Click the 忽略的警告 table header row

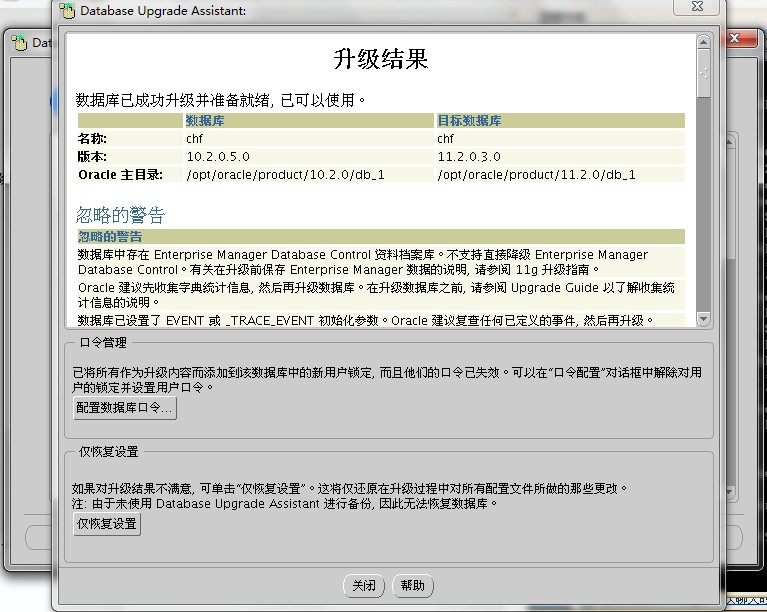coord(381,237)
